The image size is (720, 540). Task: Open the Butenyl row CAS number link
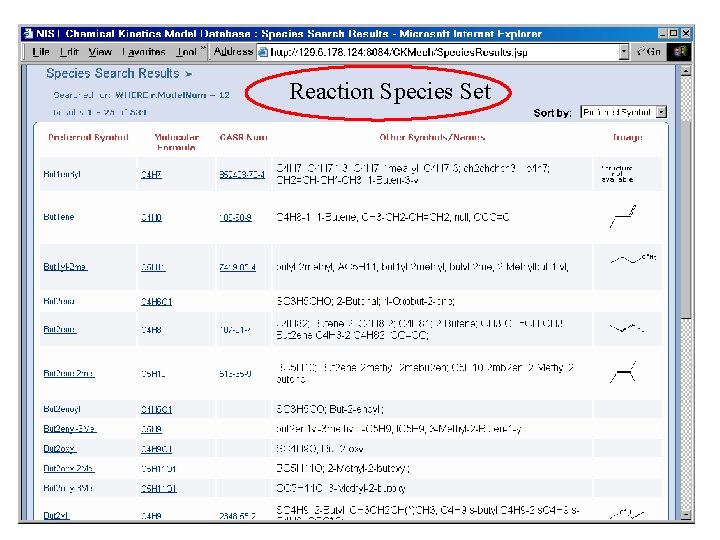(x=242, y=174)
